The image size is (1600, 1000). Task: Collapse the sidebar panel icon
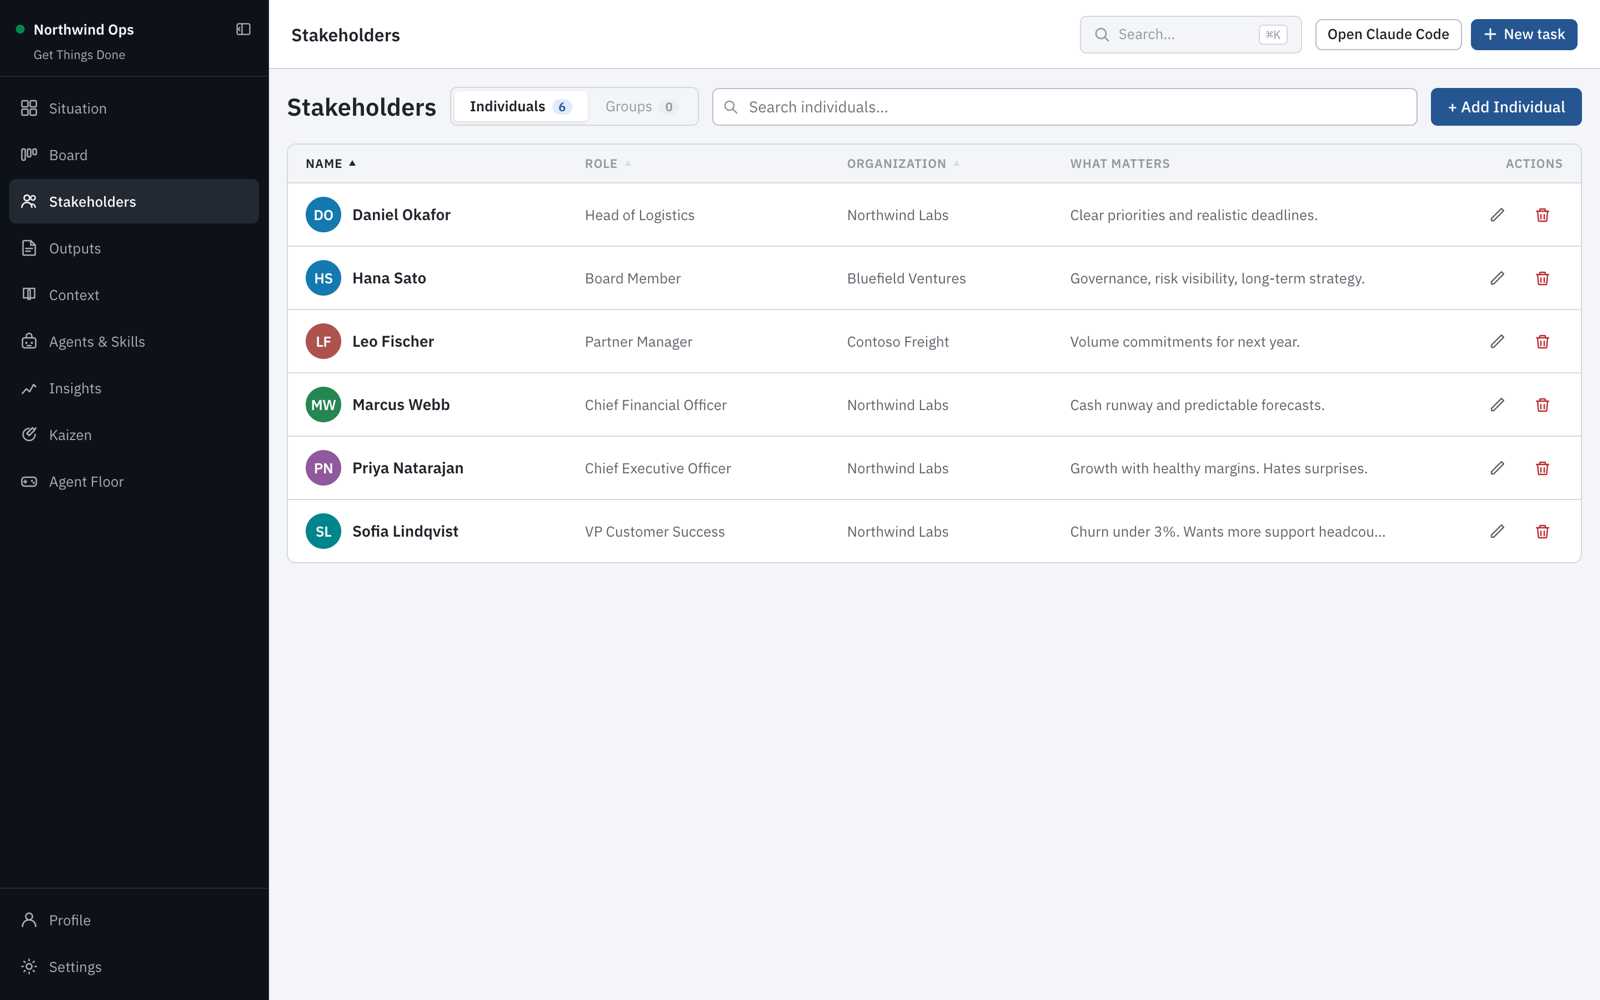coord(243,30)
